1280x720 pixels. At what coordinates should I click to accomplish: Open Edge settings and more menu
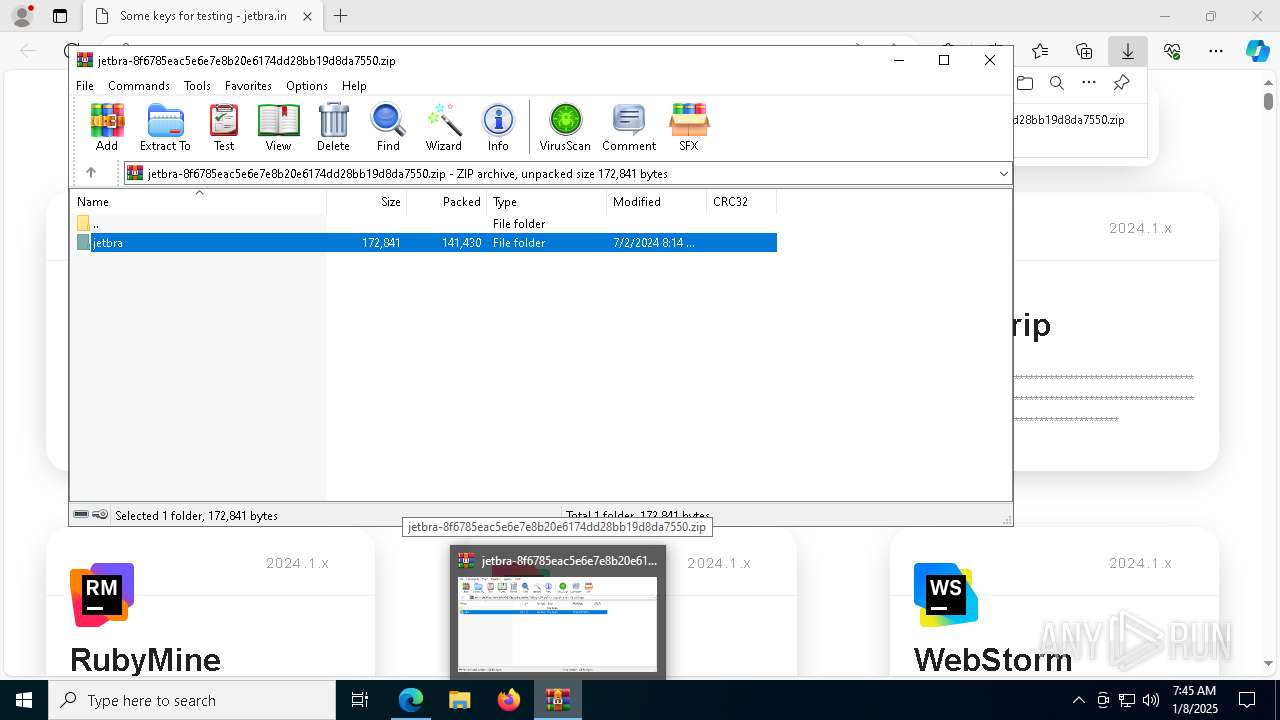click(1216, 51)
